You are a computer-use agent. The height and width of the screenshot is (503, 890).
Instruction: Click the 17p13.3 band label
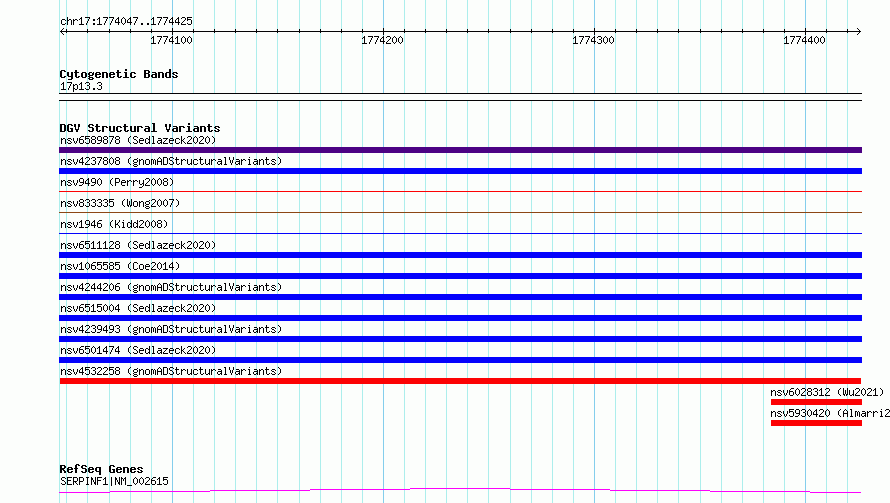coord(81,86)
